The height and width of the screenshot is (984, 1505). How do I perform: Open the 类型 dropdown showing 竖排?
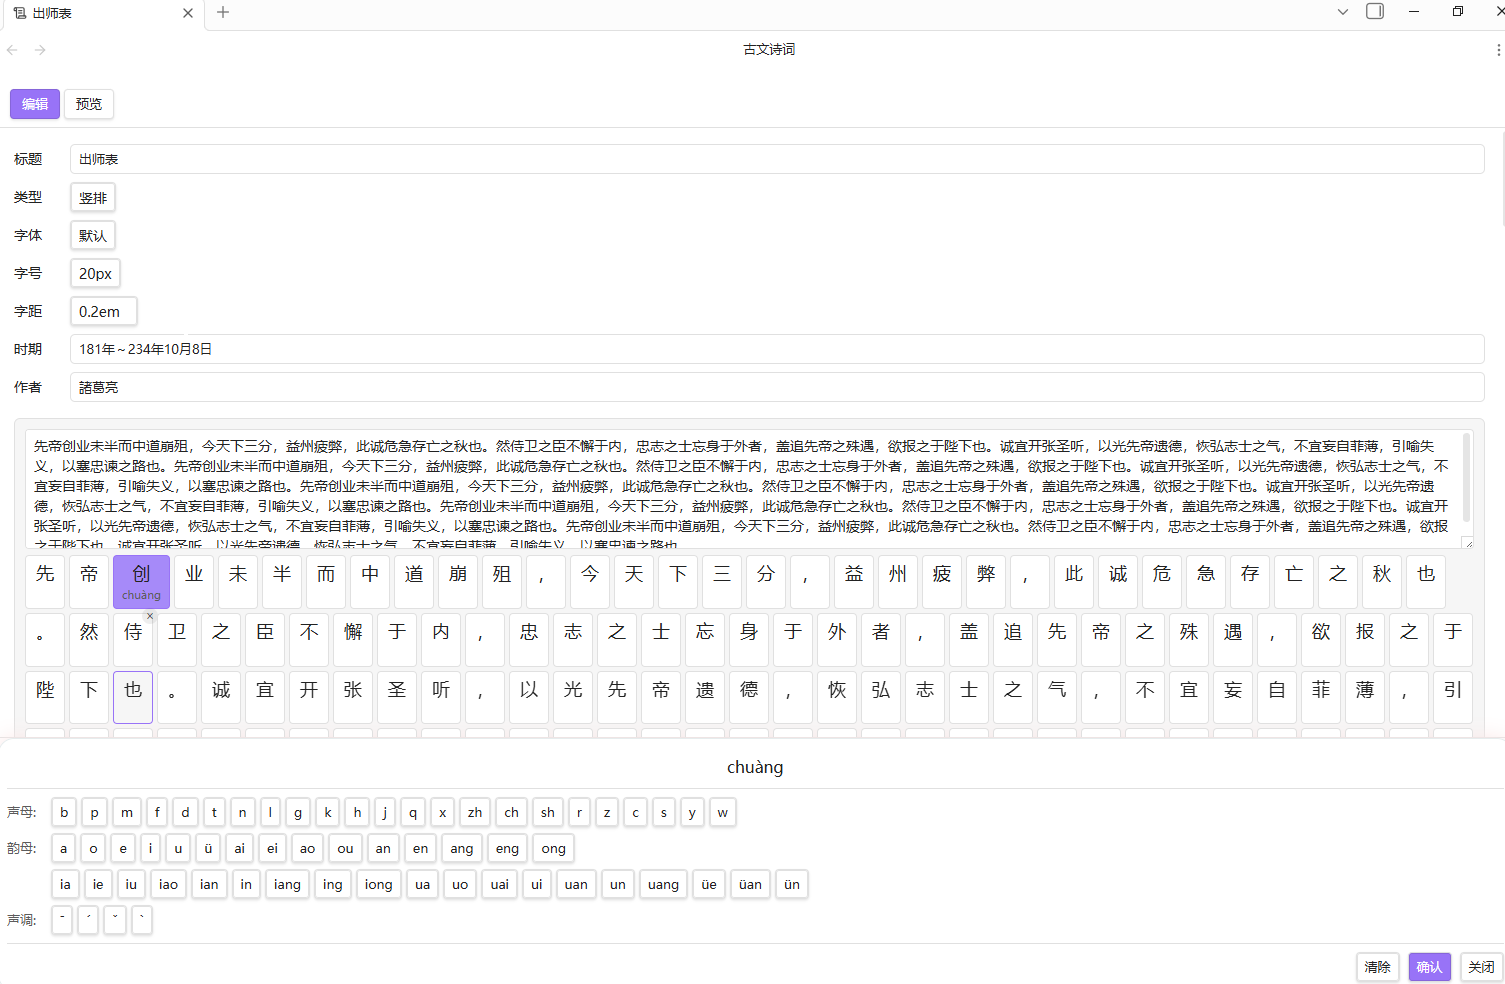point(93,198)
